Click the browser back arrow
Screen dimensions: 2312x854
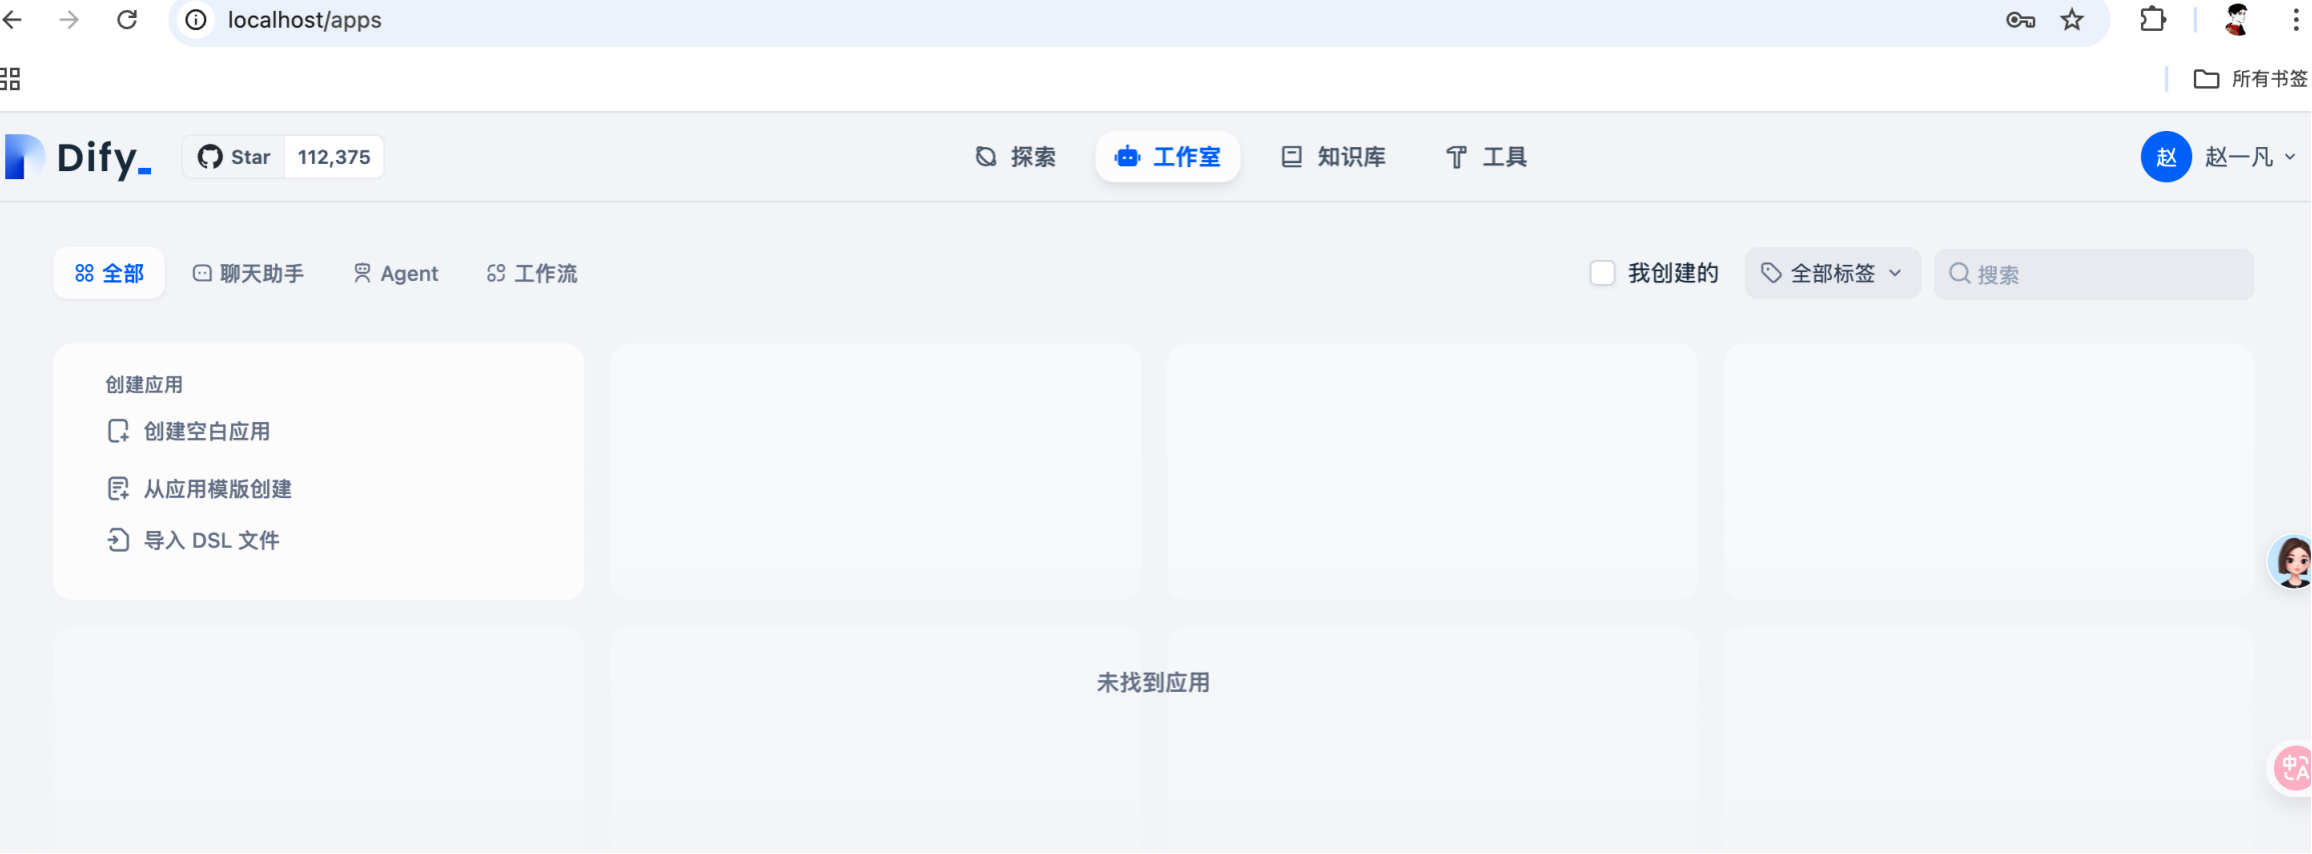point(13,20)
